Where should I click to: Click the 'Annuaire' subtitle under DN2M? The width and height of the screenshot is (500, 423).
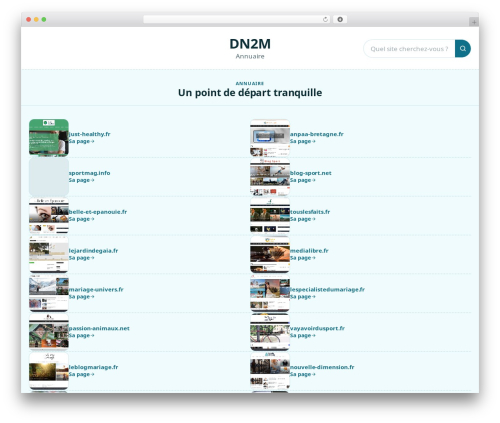250,56
